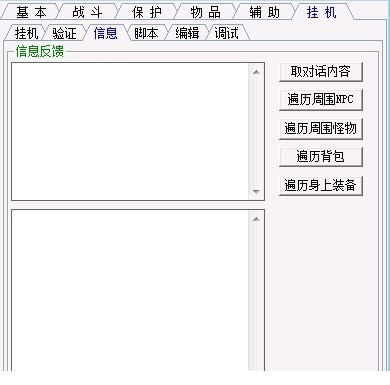Click the 信息反馈 group label
Viewport: 390px width, 385px height.
40,51
